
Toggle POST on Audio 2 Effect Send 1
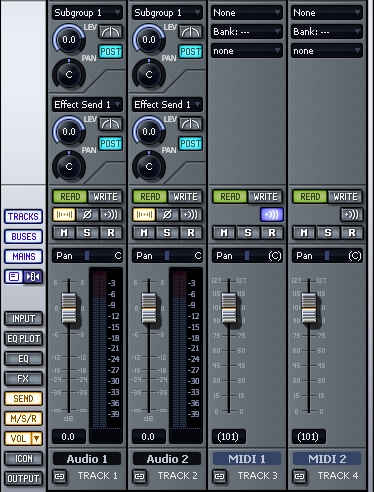190,144
